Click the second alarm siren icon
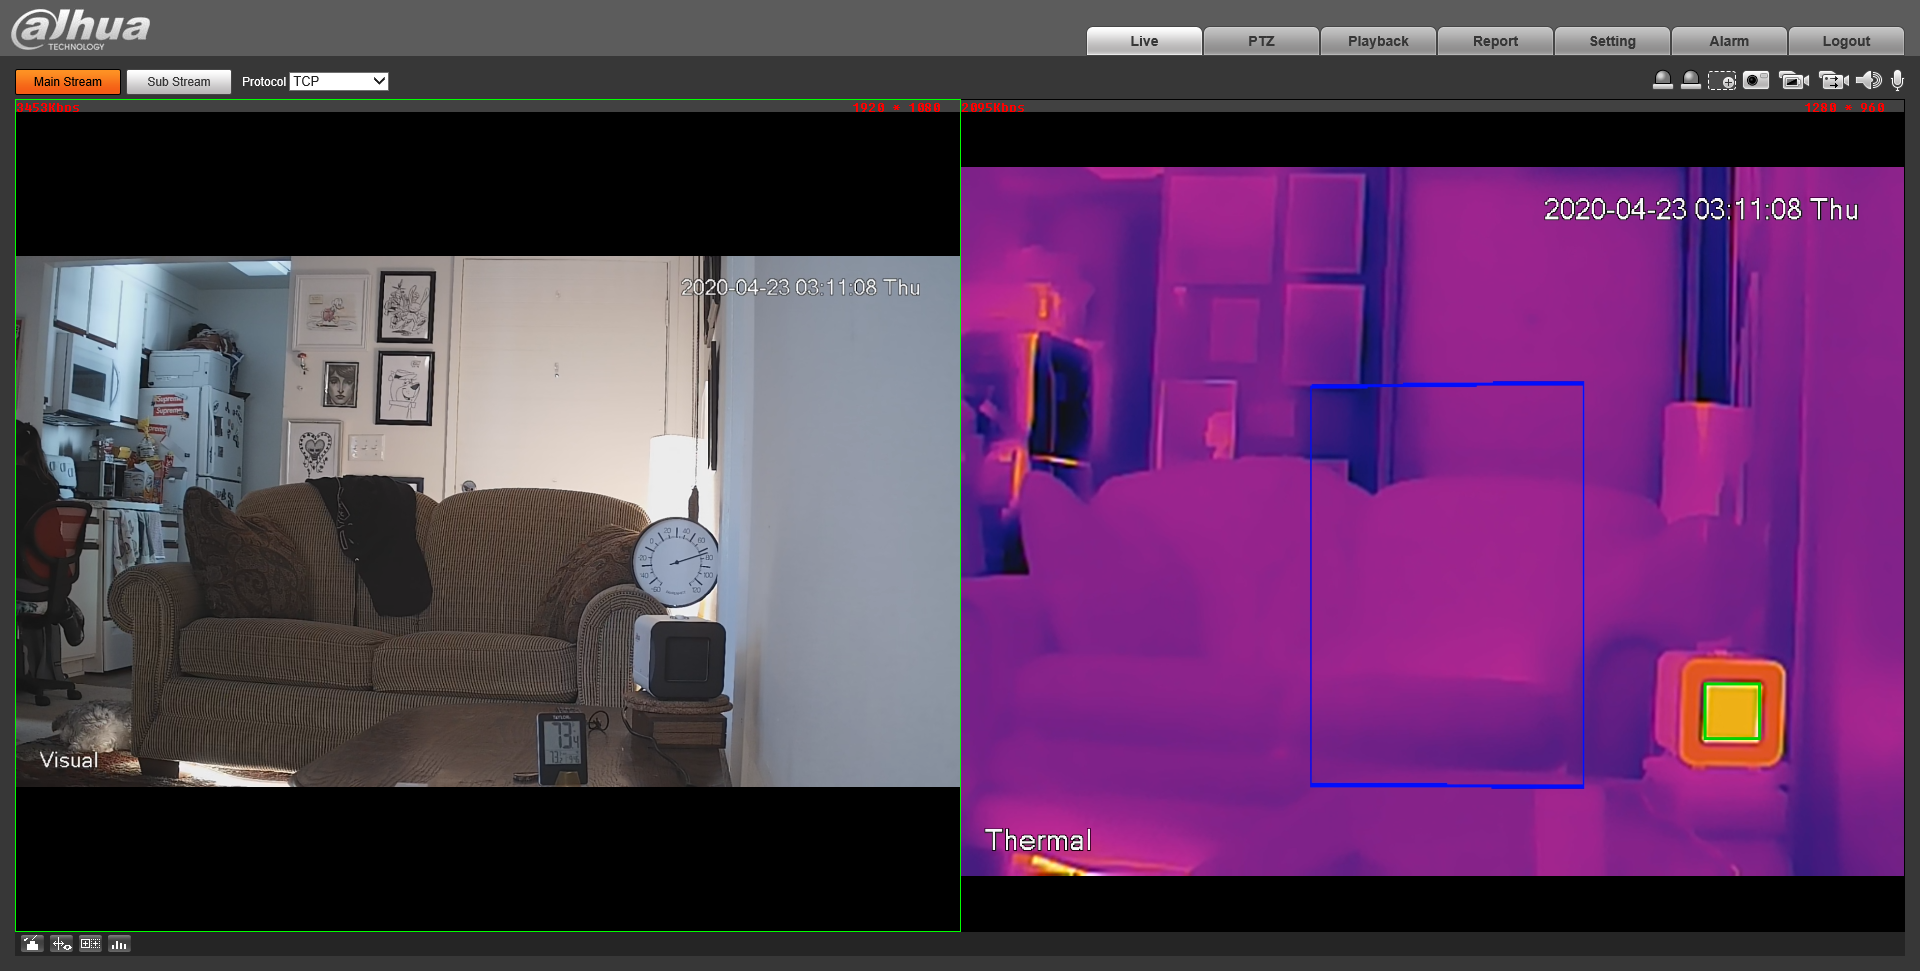The image size is (1920, 971). [x=1690, y=81]
